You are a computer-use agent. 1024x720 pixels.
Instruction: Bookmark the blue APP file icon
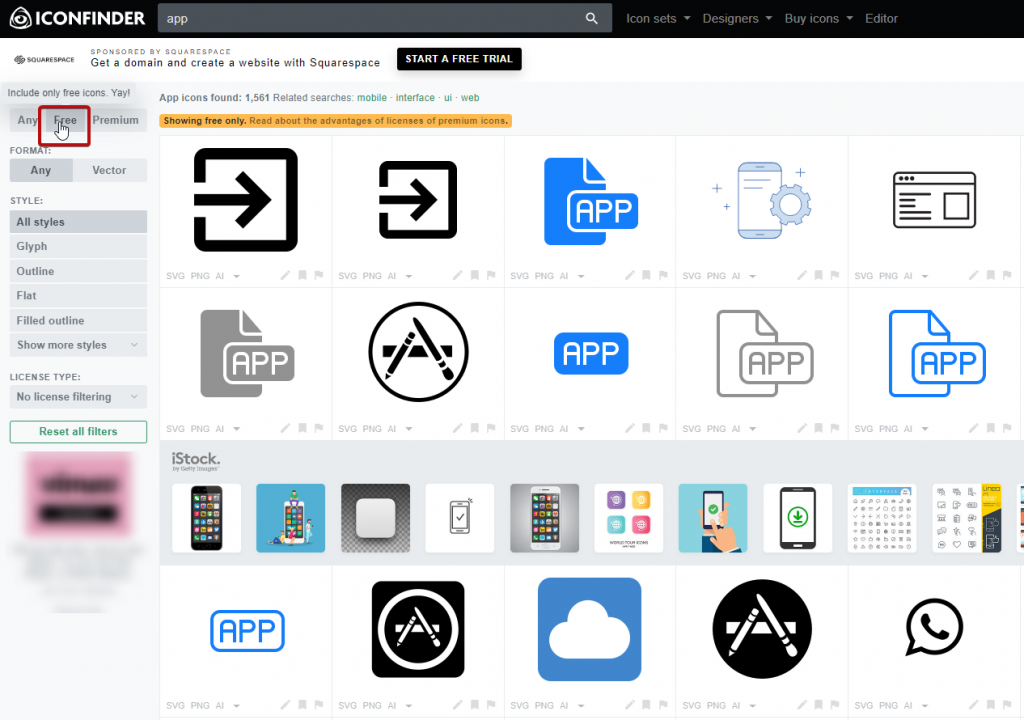pos(645,275)
